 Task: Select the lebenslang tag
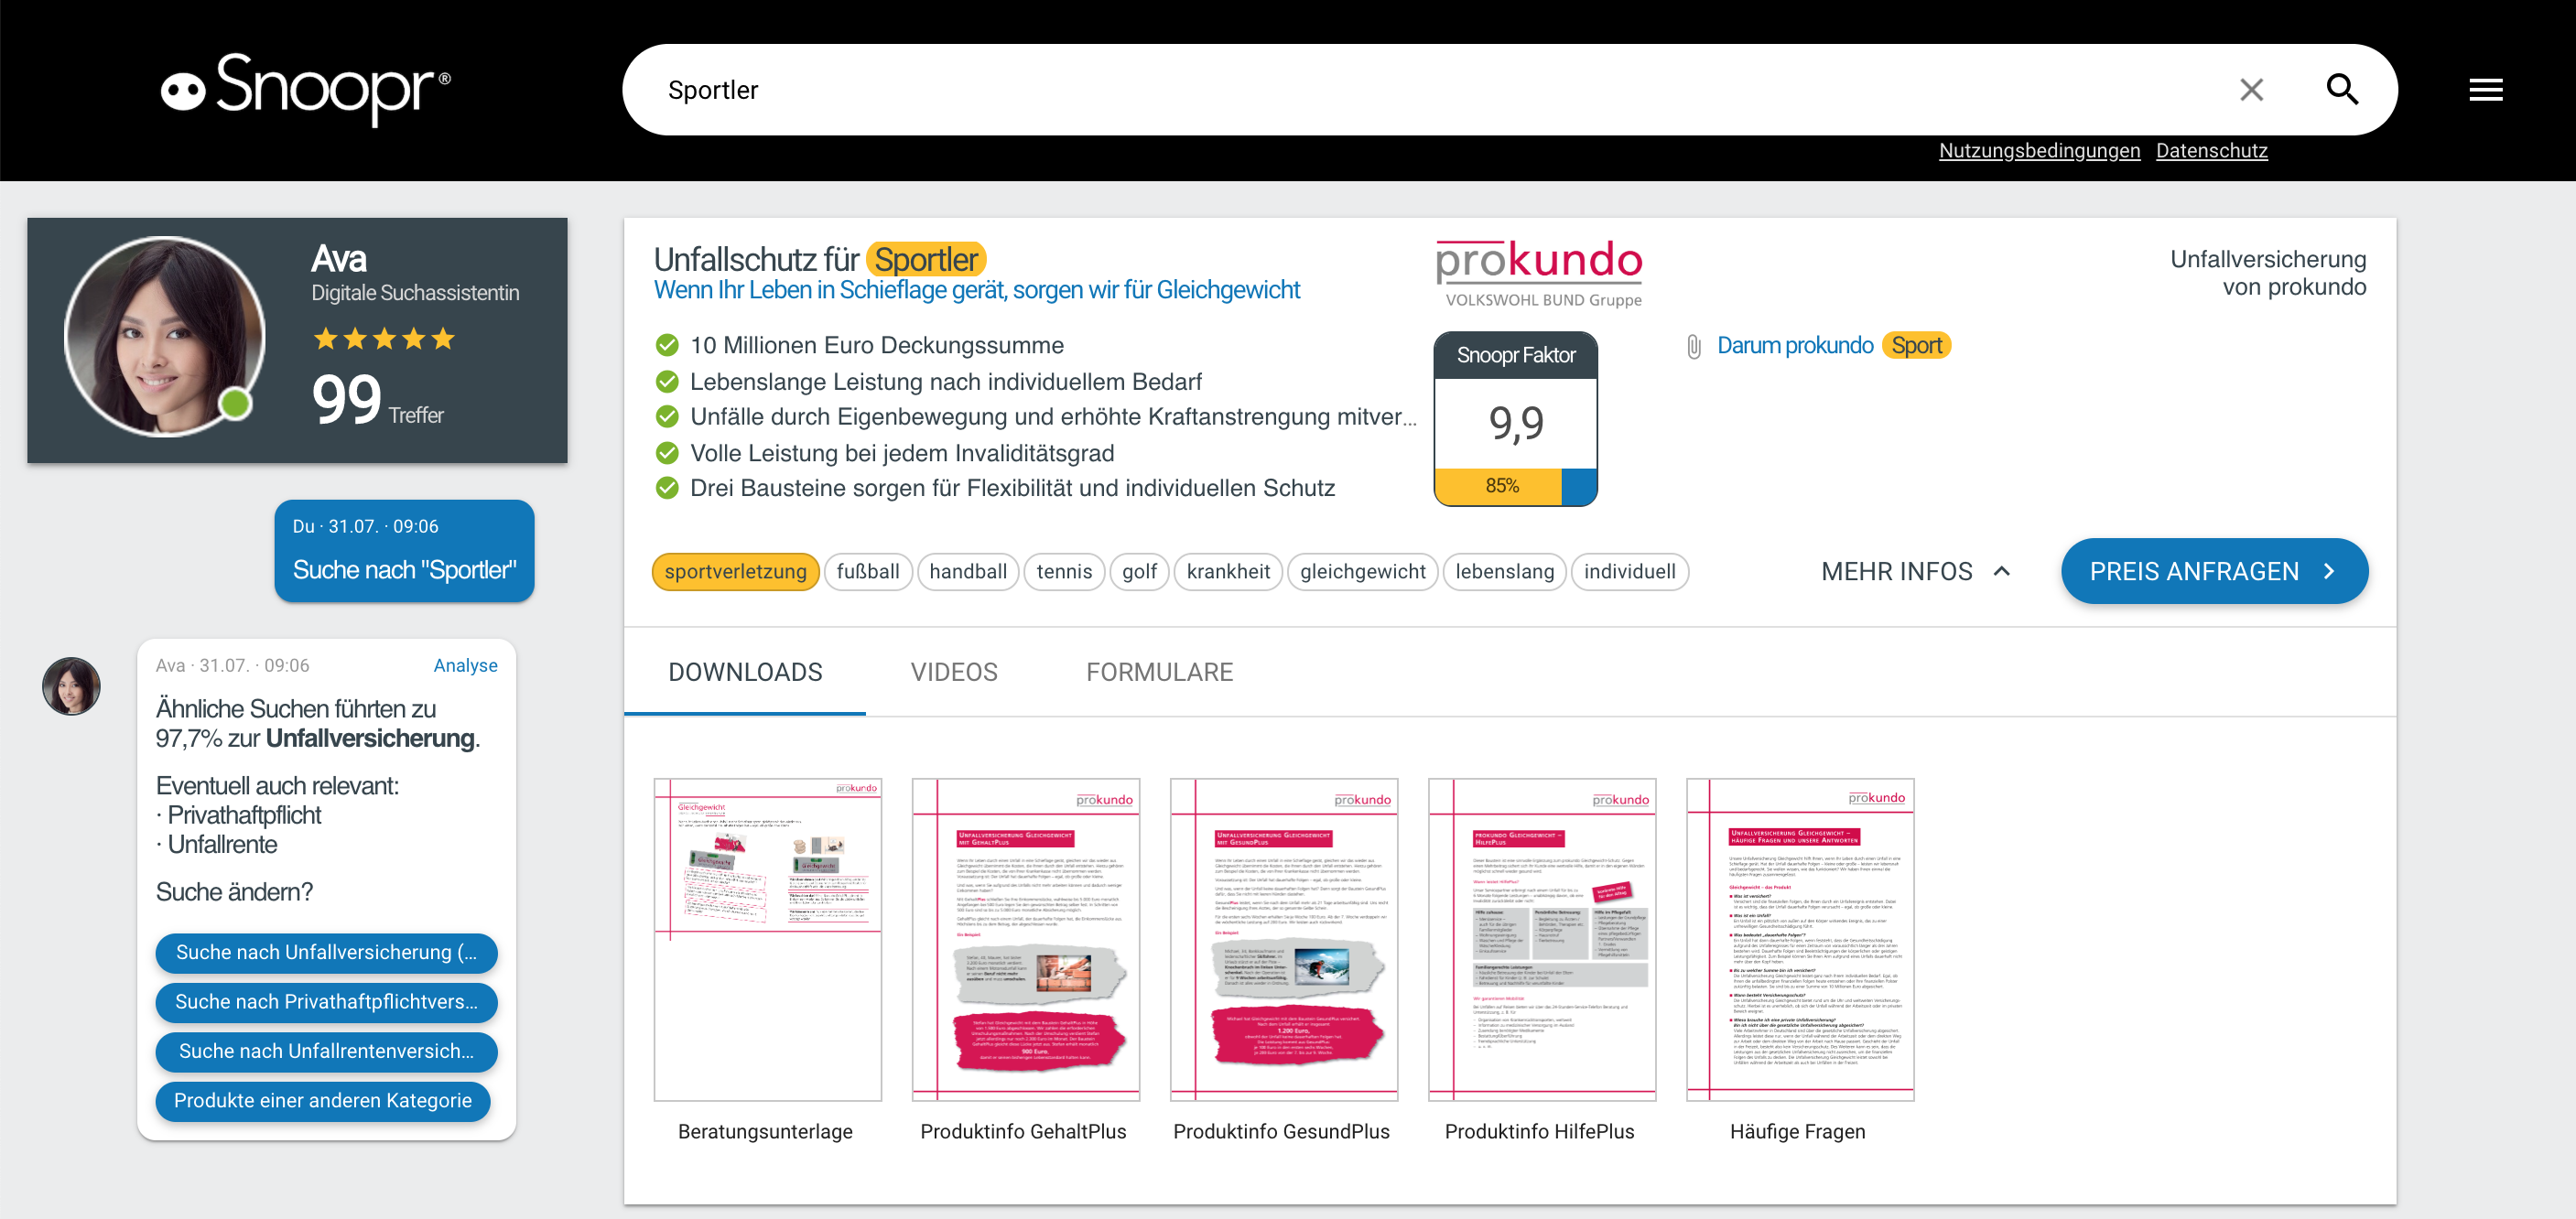[1504, 571]
